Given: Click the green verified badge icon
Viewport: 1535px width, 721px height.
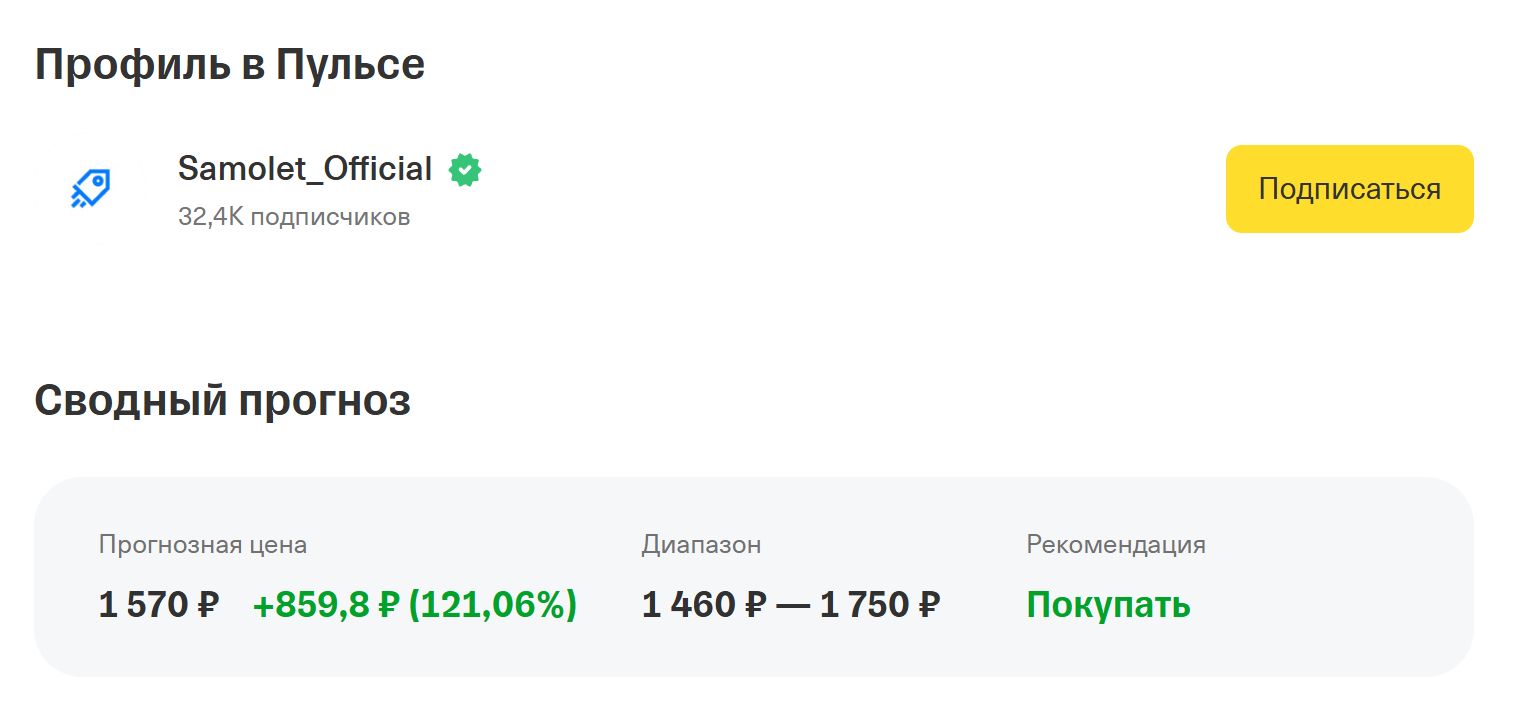Looking at the screenshot, I should tap(465, 170).
